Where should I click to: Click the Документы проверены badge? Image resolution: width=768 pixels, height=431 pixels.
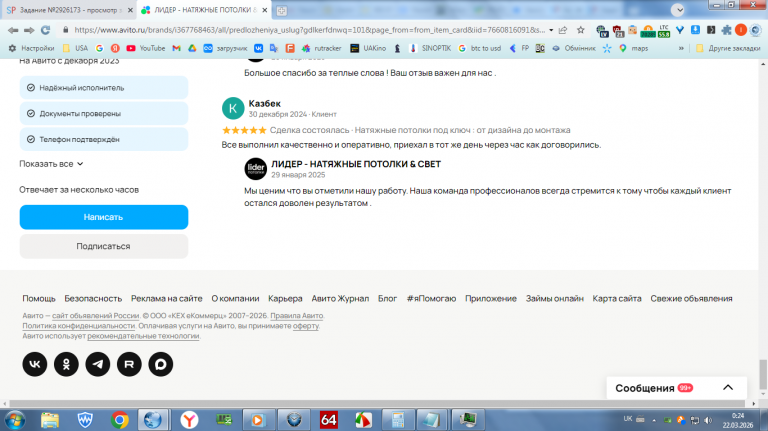(104, 114)
